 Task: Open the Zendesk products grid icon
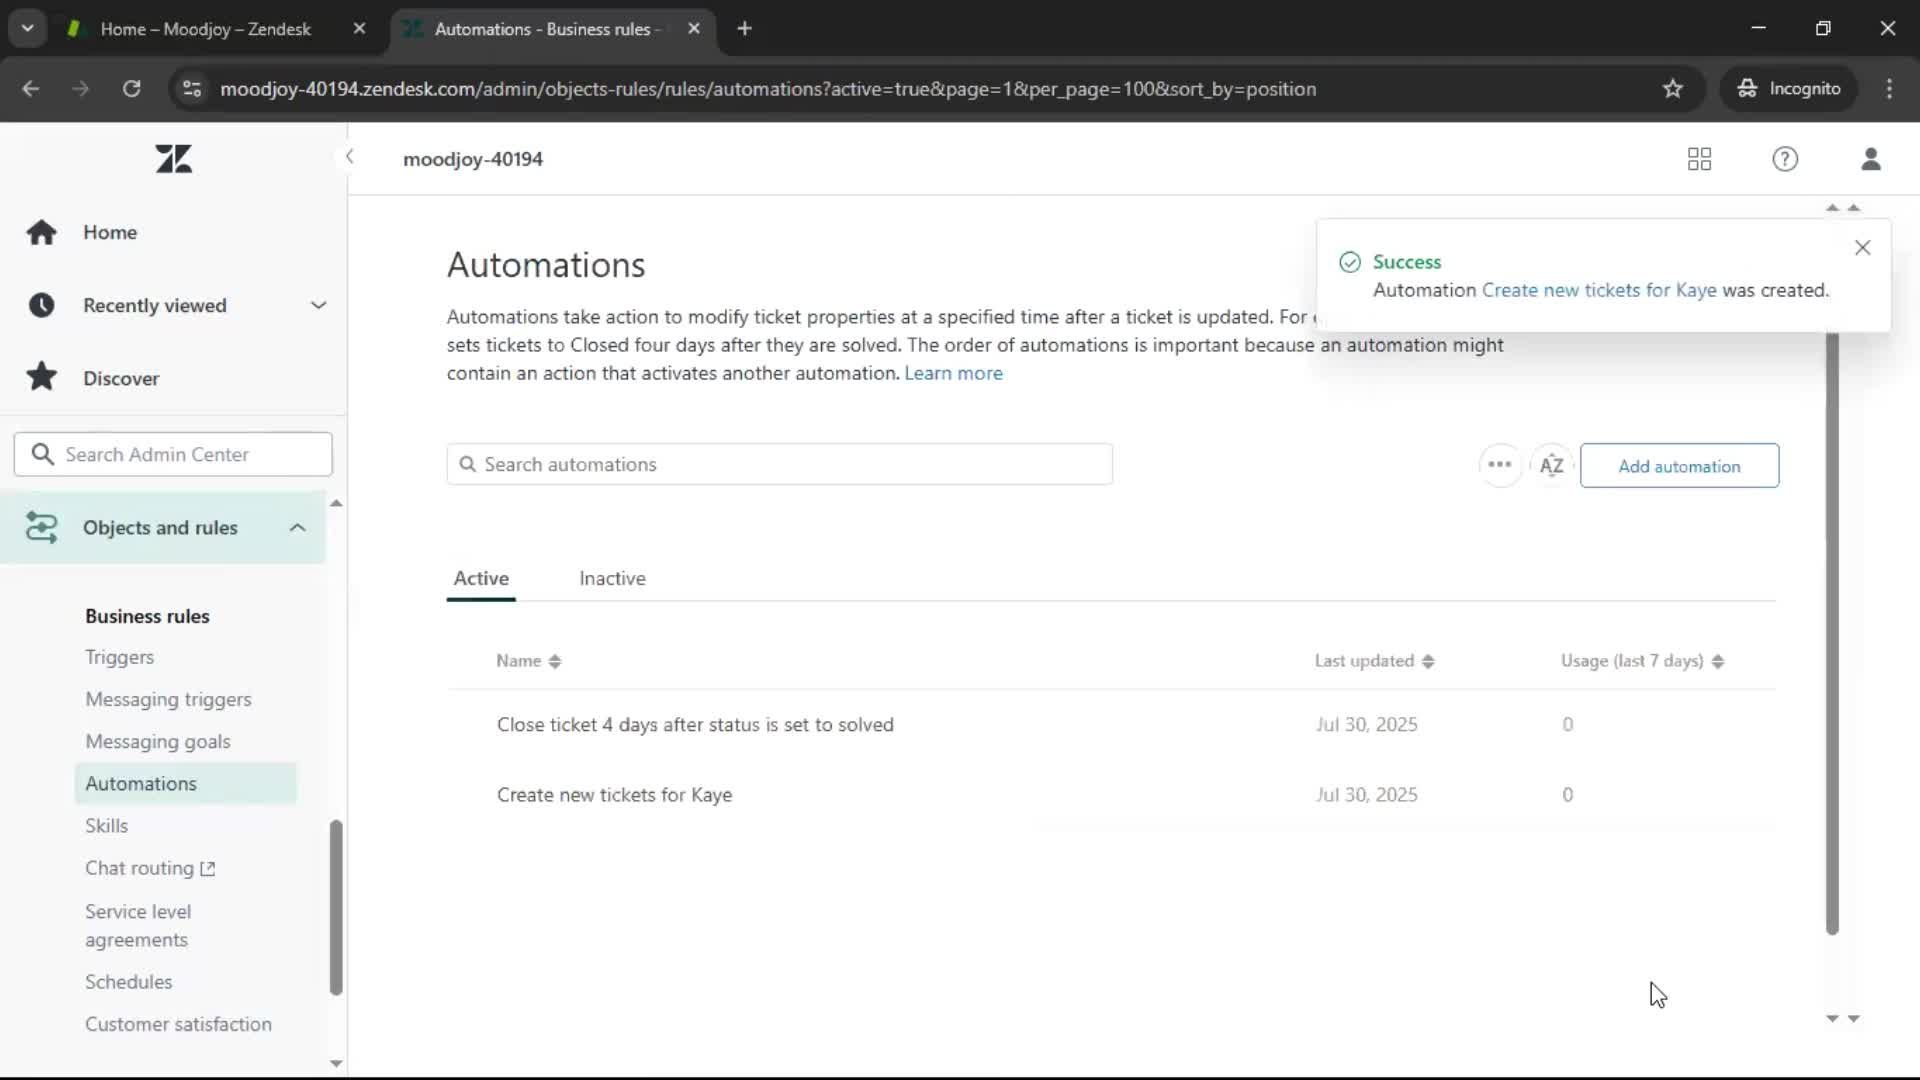click(1699, 159)
